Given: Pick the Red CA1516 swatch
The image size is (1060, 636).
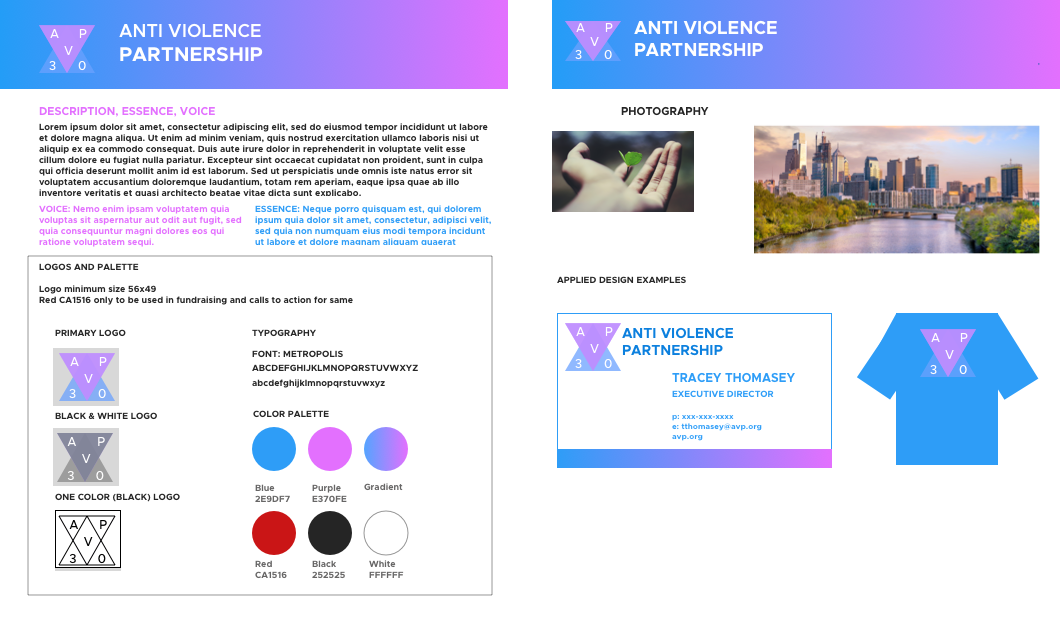Looking at the screenshot, I should tap(274, 533).
